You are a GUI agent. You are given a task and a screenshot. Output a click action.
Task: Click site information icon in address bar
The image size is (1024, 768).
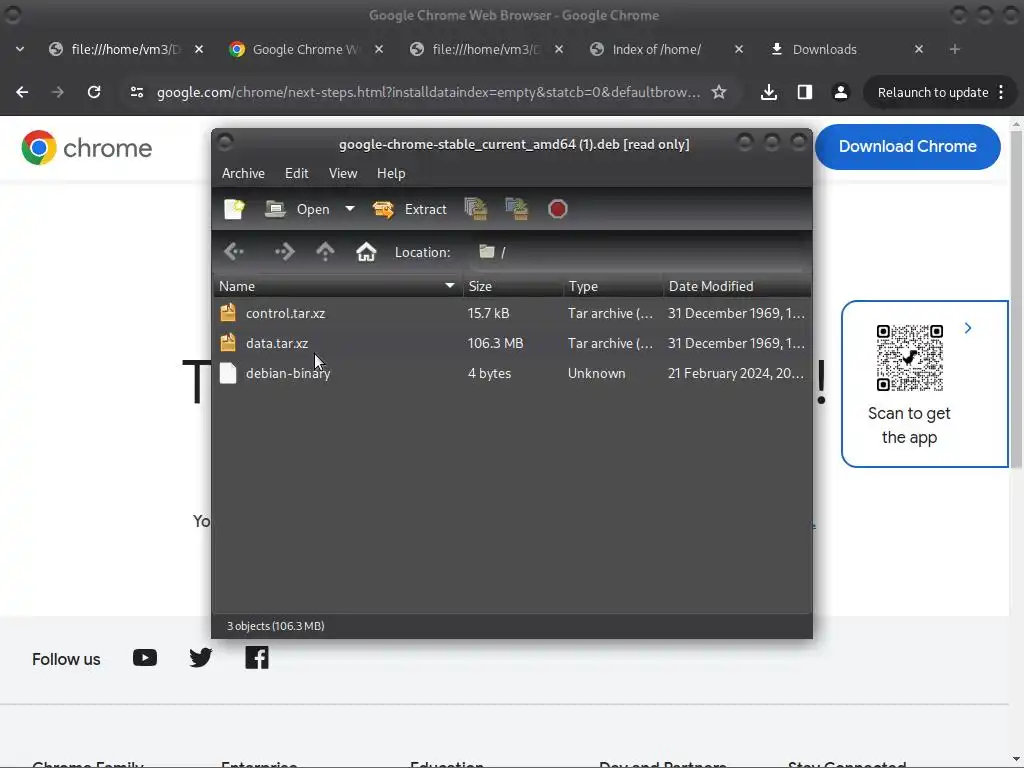coord(136,92)
